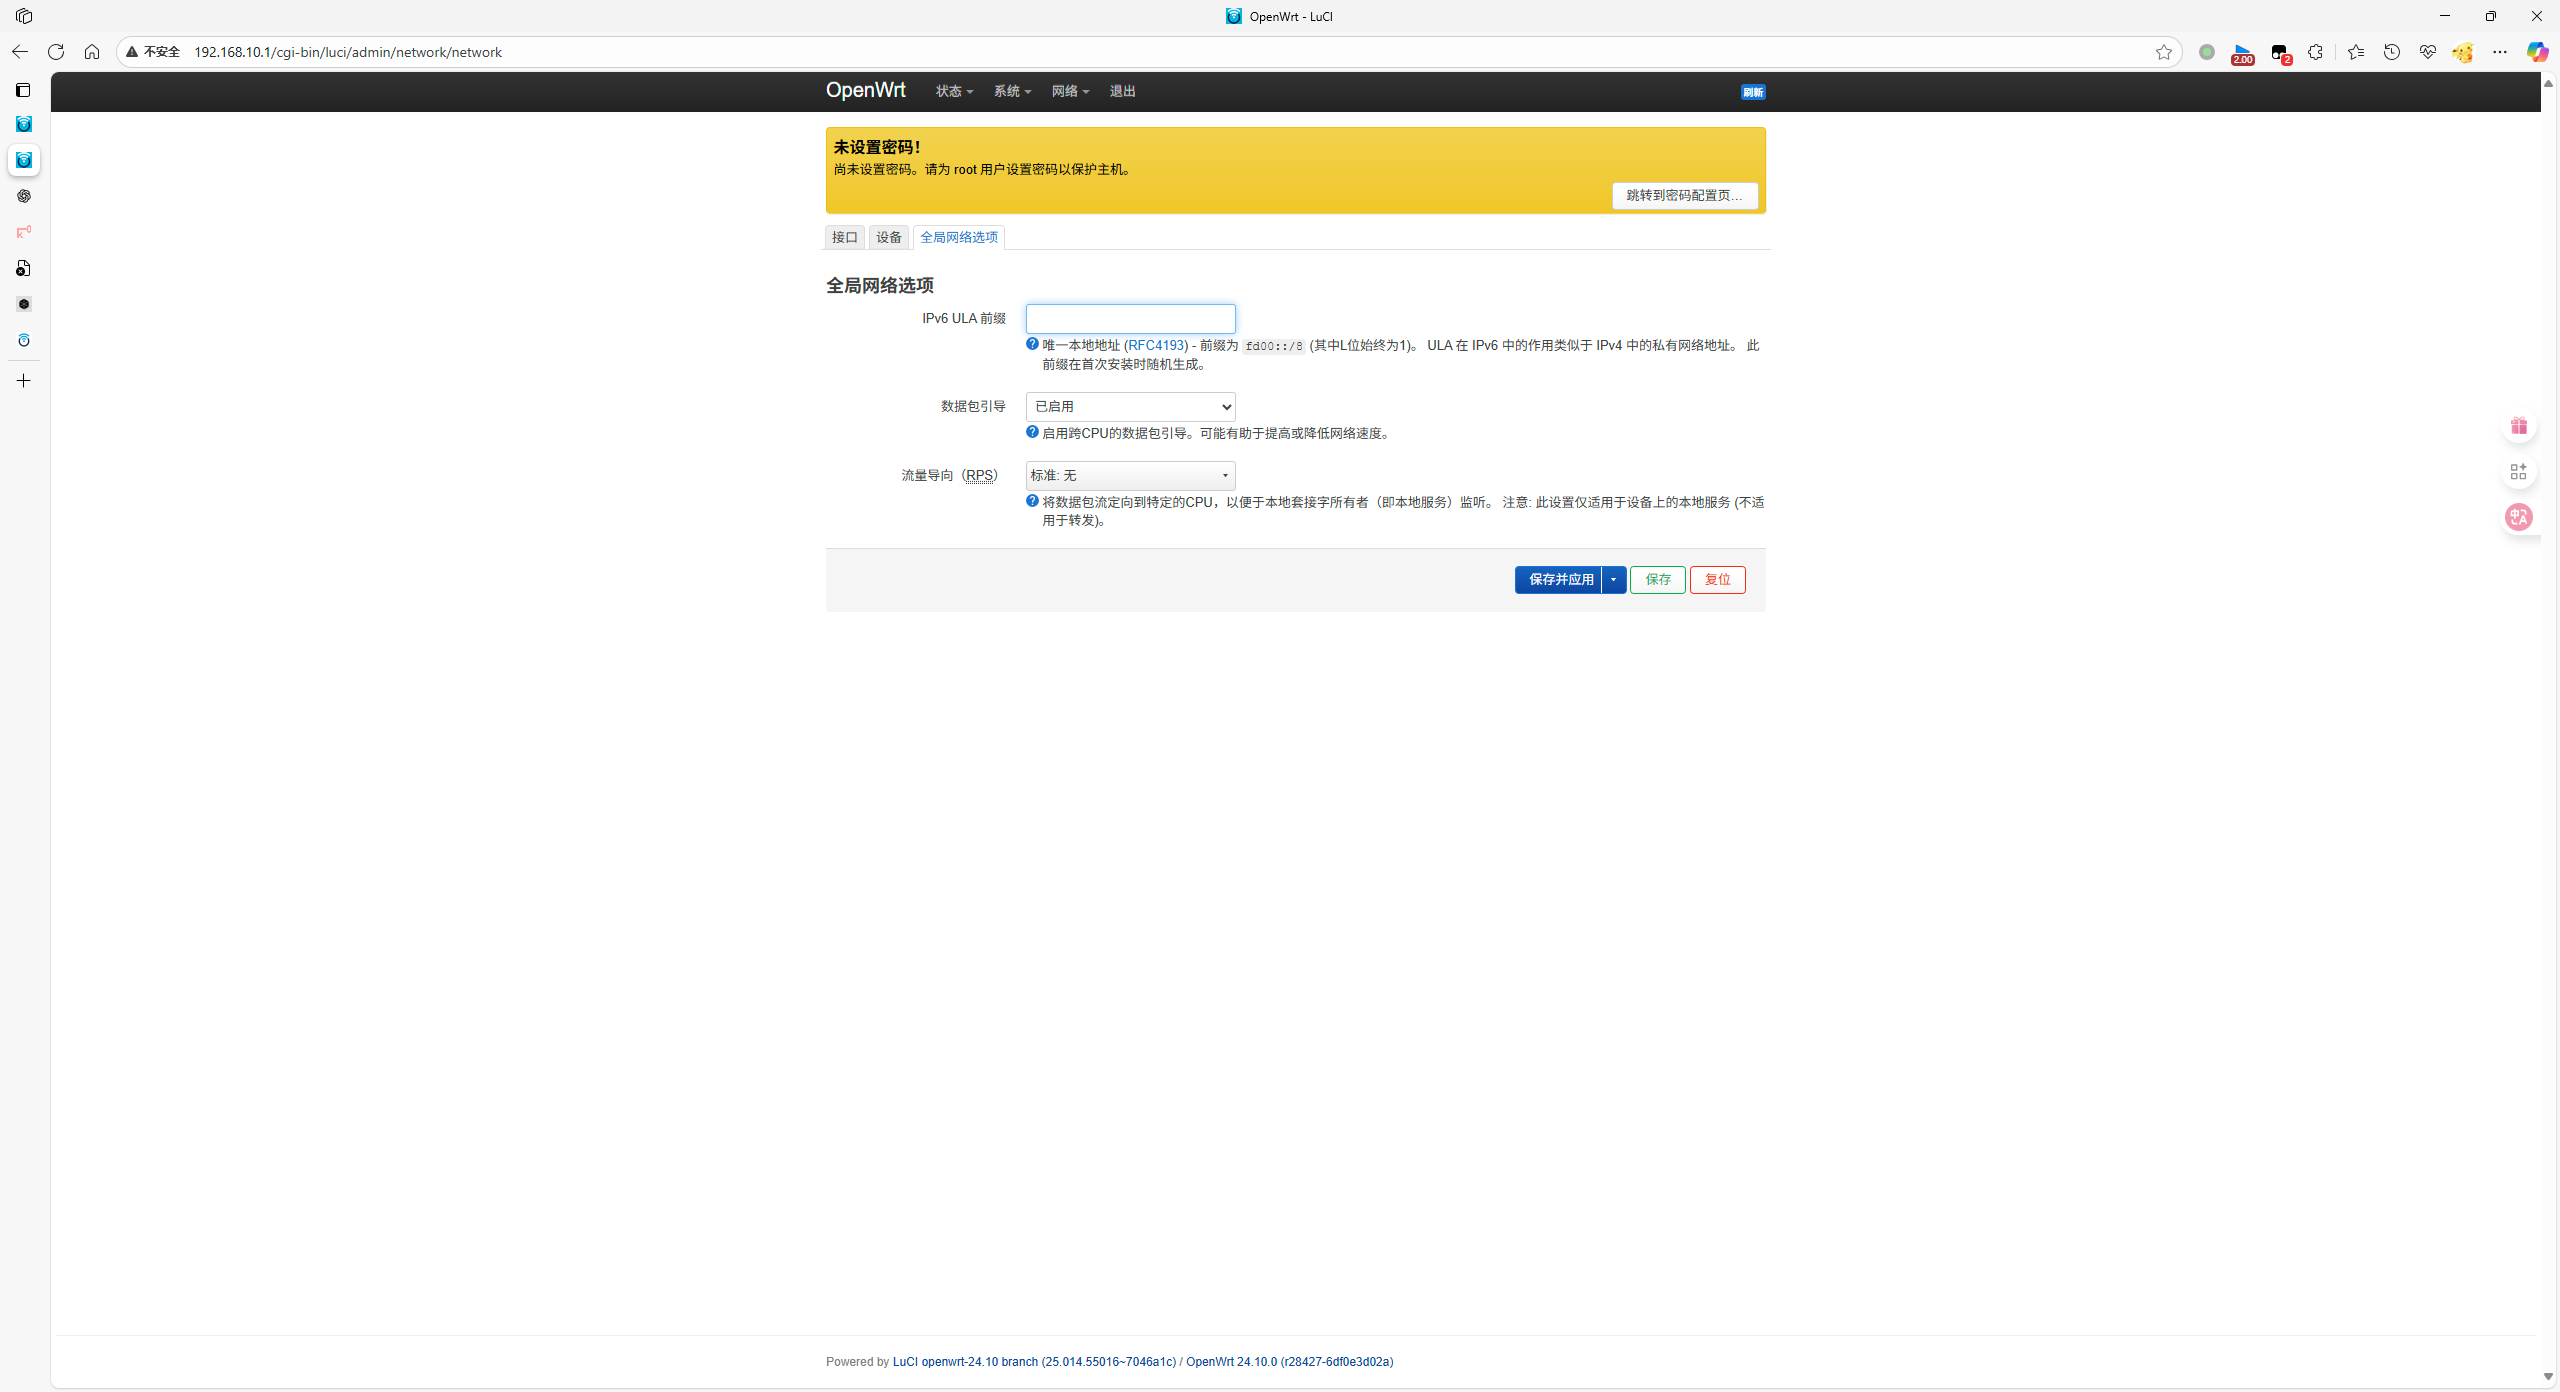Go back using the browser back arrow
The image size is (2560, 1392).
click(20, 52)
